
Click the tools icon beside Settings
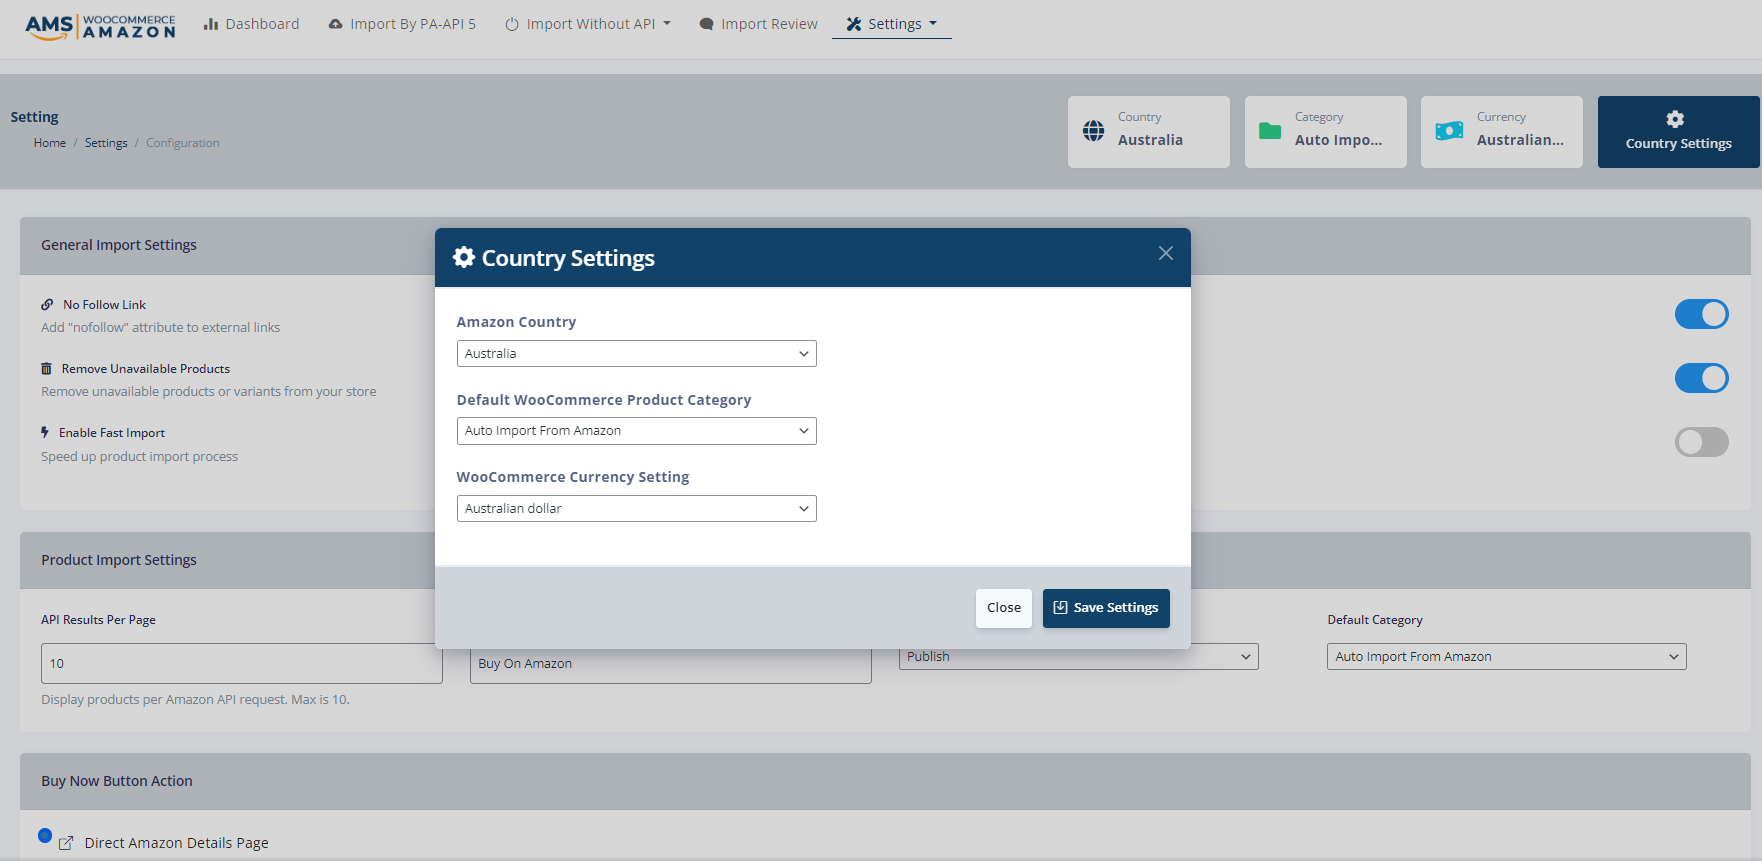click(x=854, y=24)
